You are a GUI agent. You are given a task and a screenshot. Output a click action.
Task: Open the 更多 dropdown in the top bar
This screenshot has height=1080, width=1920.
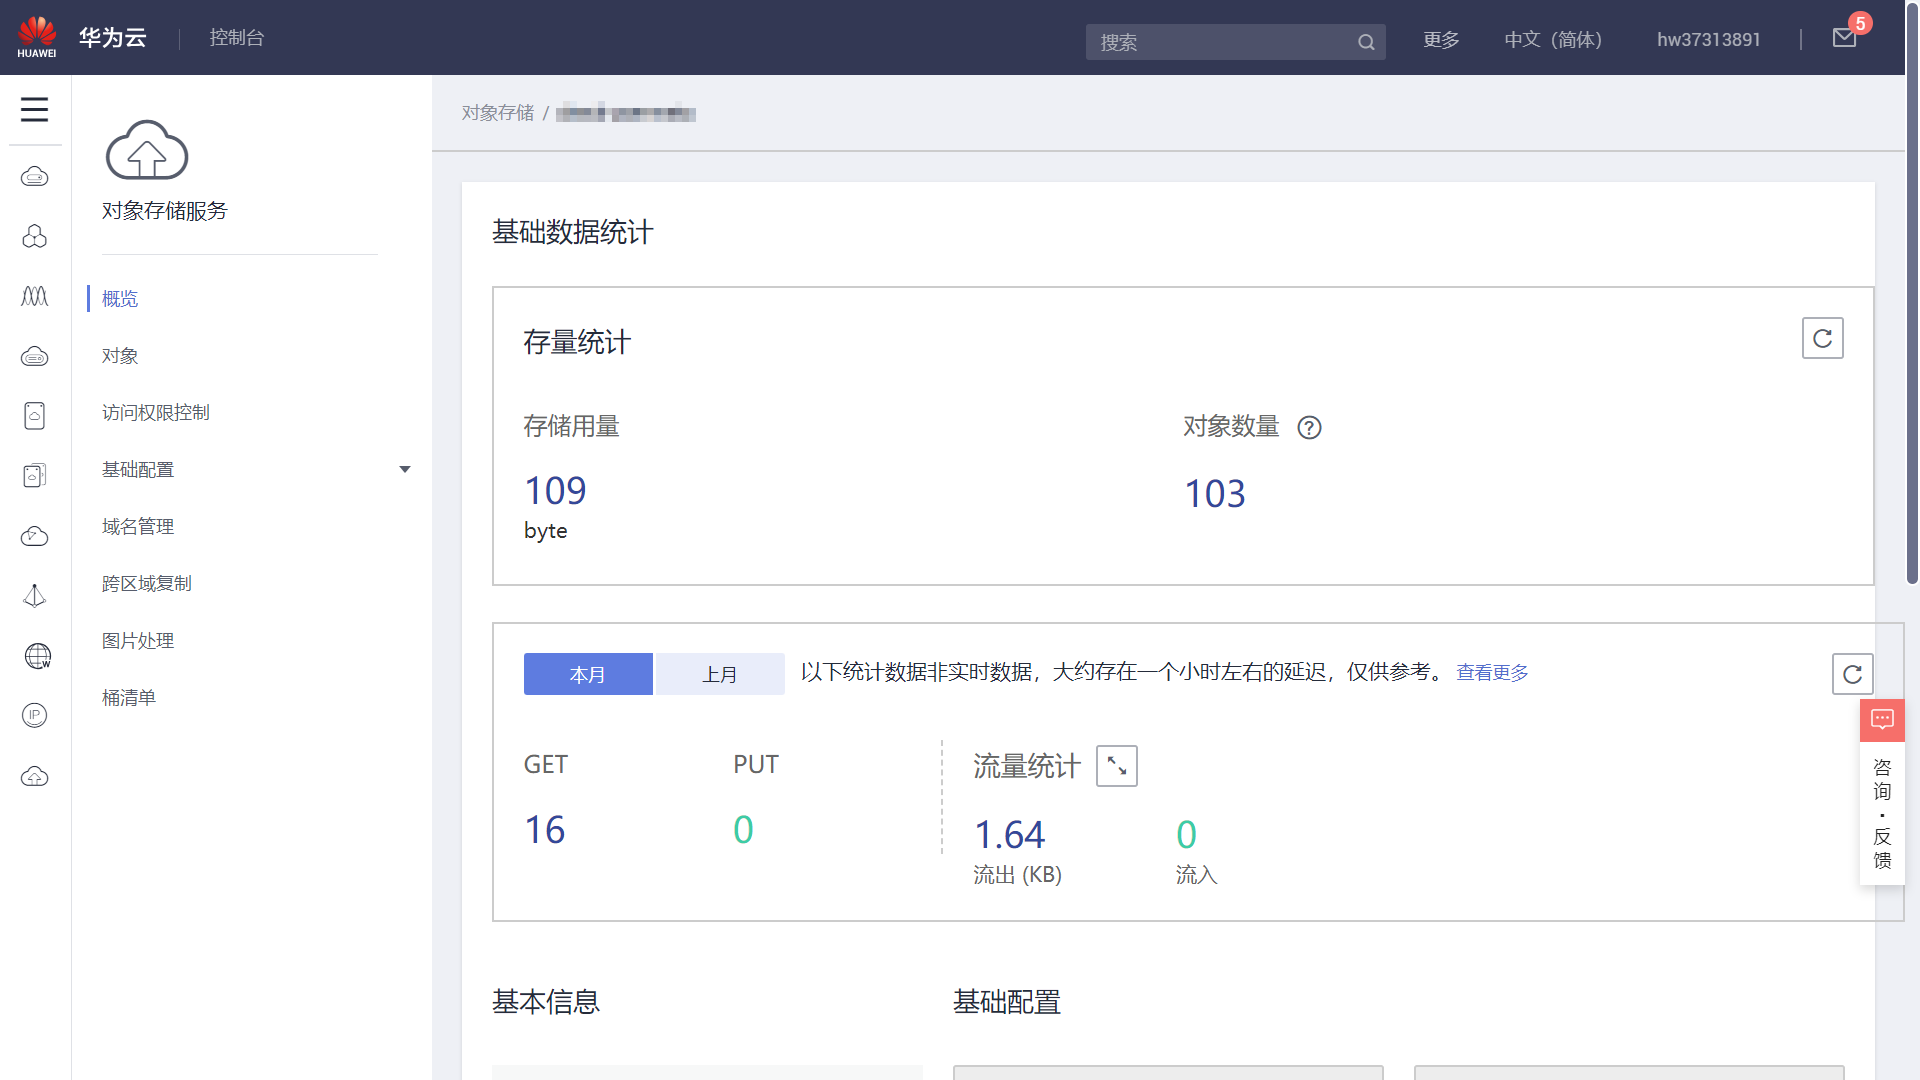click(x=1441, y=40)
